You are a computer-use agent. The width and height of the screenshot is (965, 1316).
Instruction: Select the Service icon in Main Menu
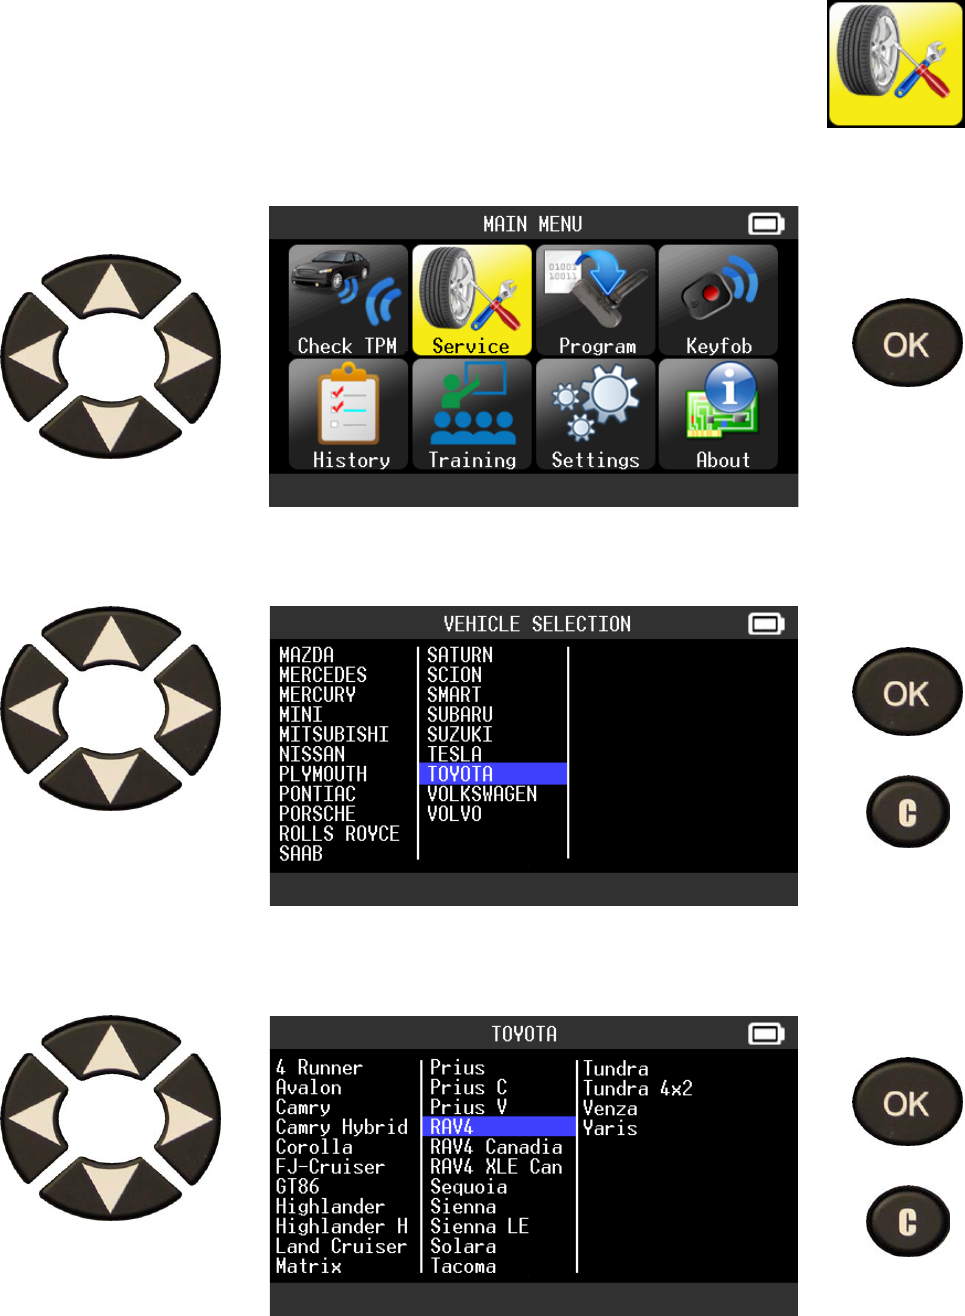click(x=472, y=301)
